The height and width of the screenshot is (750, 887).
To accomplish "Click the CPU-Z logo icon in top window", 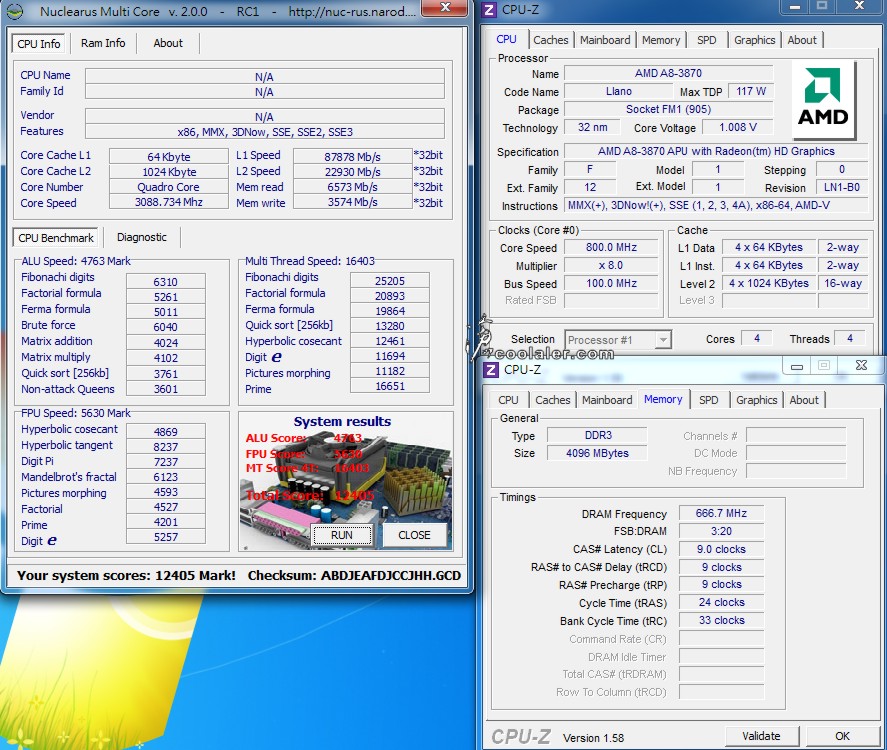I will 489,10.
